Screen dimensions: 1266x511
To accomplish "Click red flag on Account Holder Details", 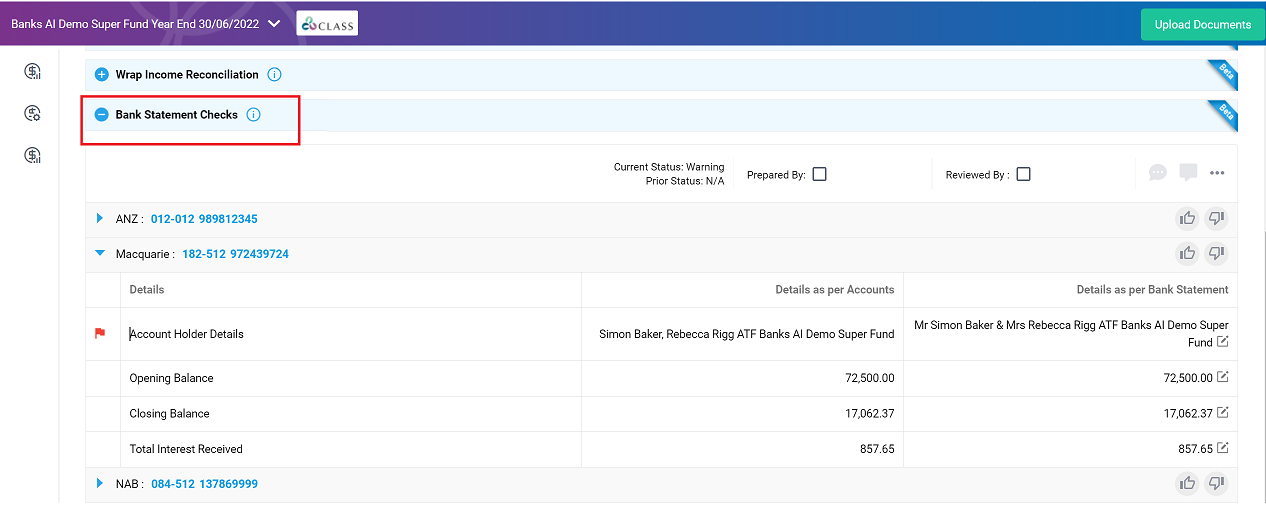I will pos(100,334).
